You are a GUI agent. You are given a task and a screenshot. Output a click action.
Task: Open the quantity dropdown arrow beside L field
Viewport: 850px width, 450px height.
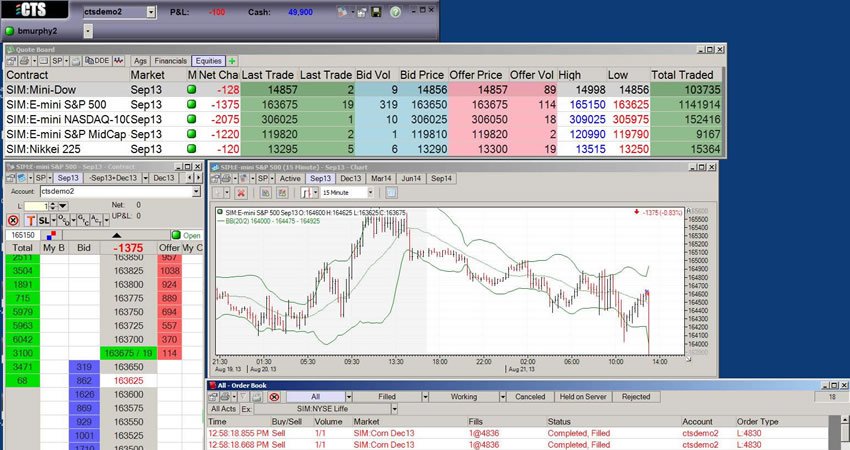[63, 206]
